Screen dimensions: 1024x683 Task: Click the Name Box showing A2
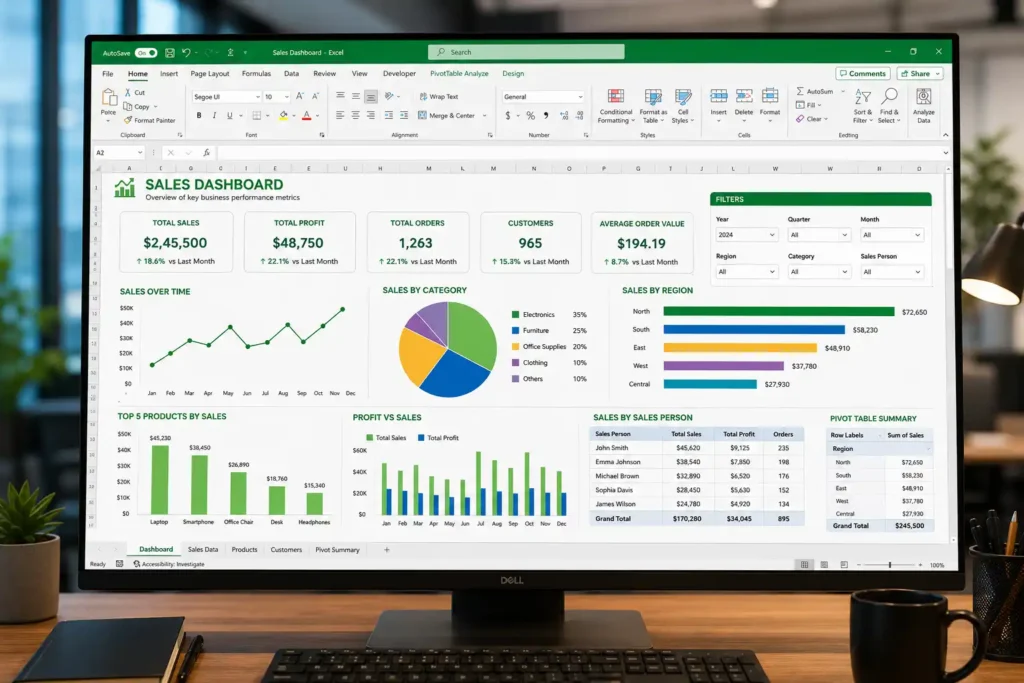(120, 153)
